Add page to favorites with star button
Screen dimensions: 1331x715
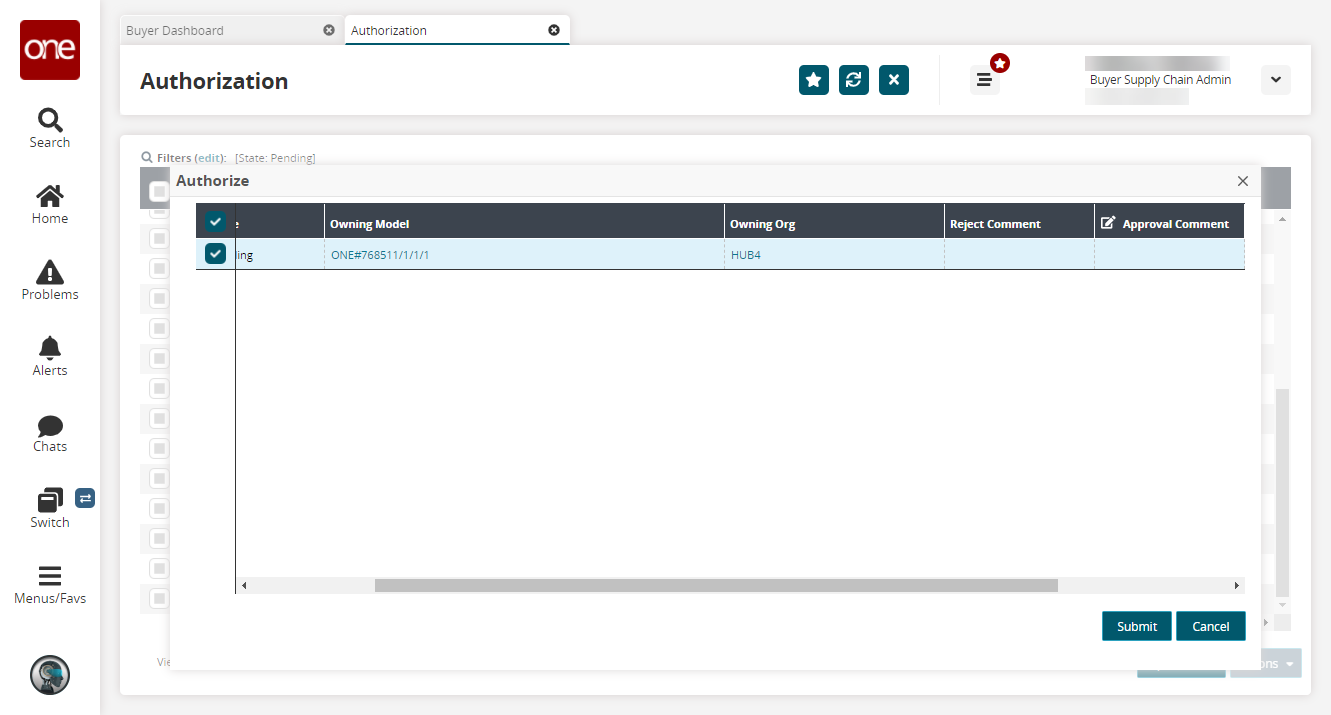(814, 80)
